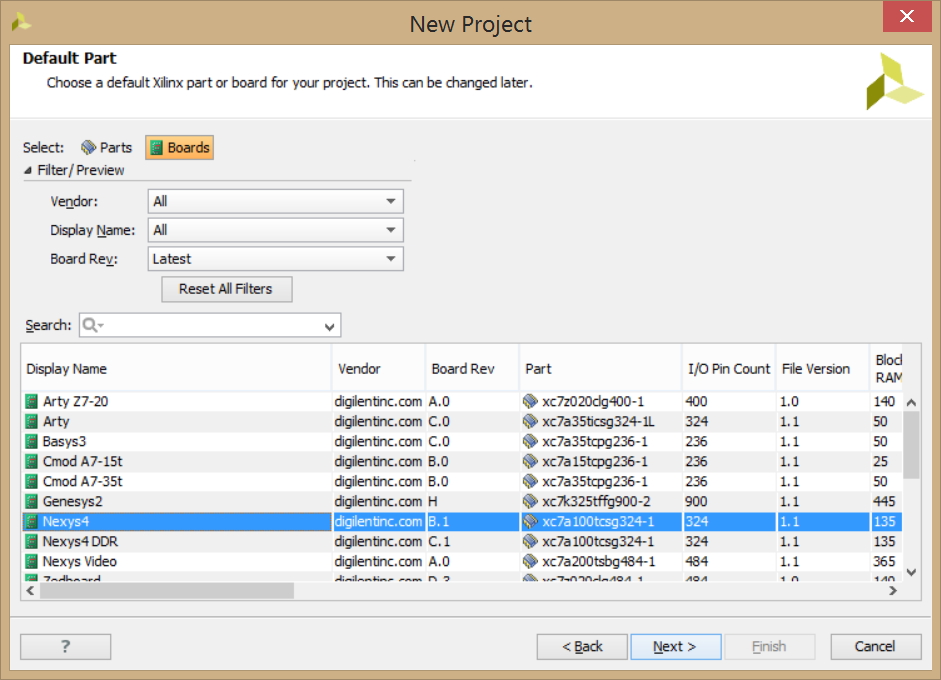The width and height of the screenshot is (941, 680).
Task: Click chip icon beside xc7k325tffg900-2
Action: click(x=530, y=501)
